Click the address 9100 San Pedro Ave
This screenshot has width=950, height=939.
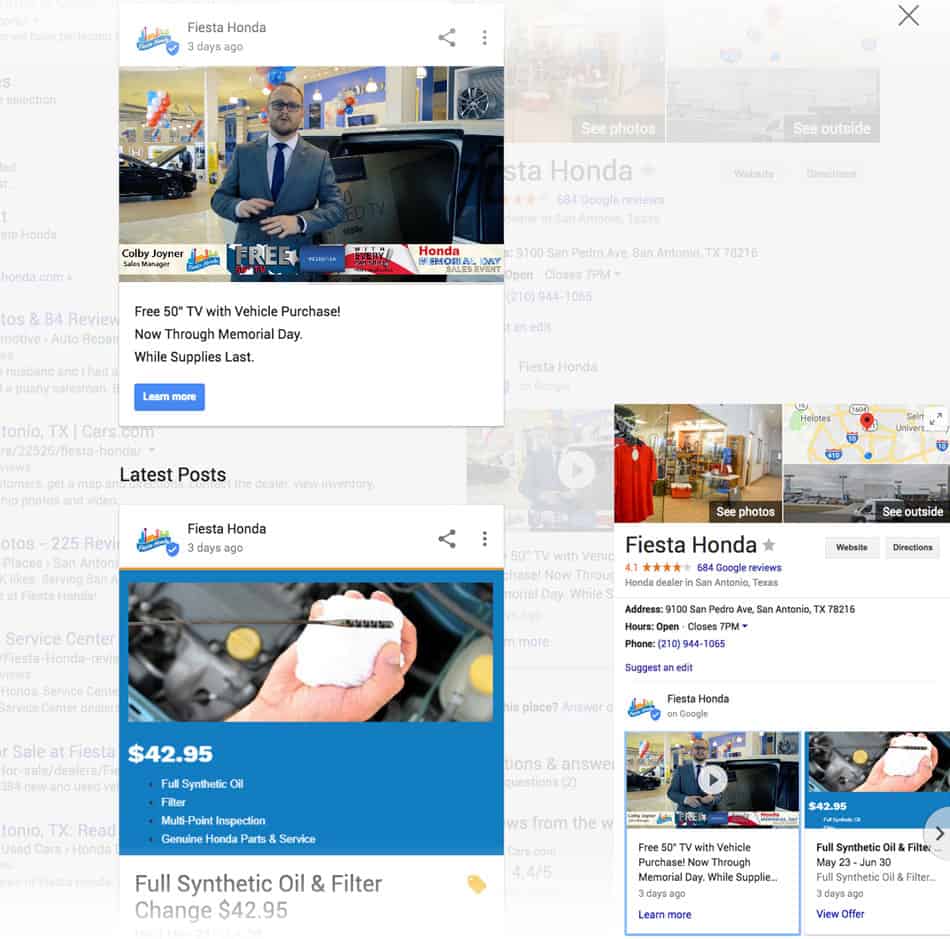click(x=760, y=609)
